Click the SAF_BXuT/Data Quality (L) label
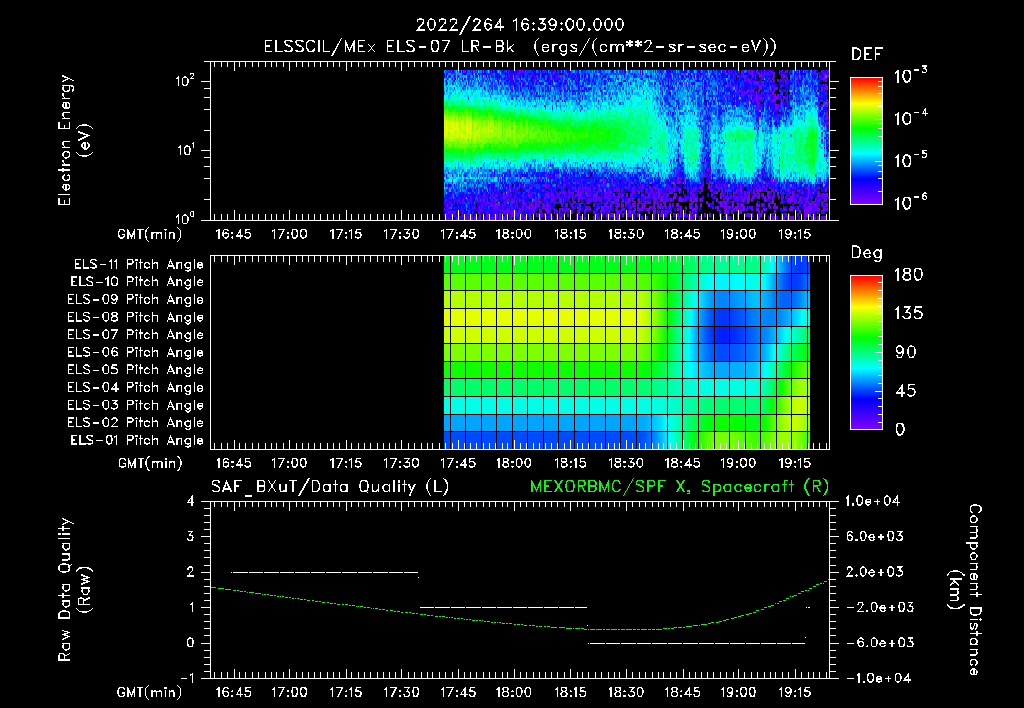This screenshot has width=1024, height=708. (330, 487)
